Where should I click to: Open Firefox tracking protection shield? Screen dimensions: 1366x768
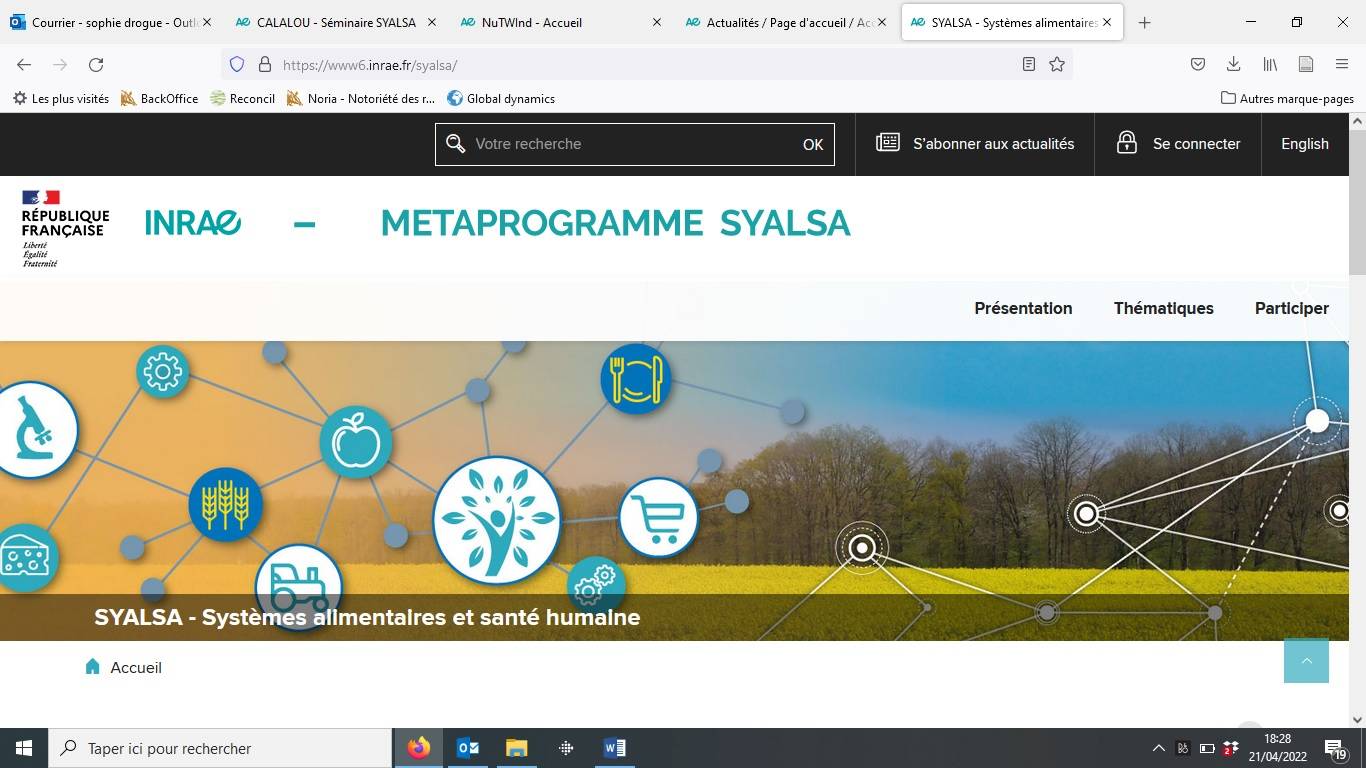(237, 64)
